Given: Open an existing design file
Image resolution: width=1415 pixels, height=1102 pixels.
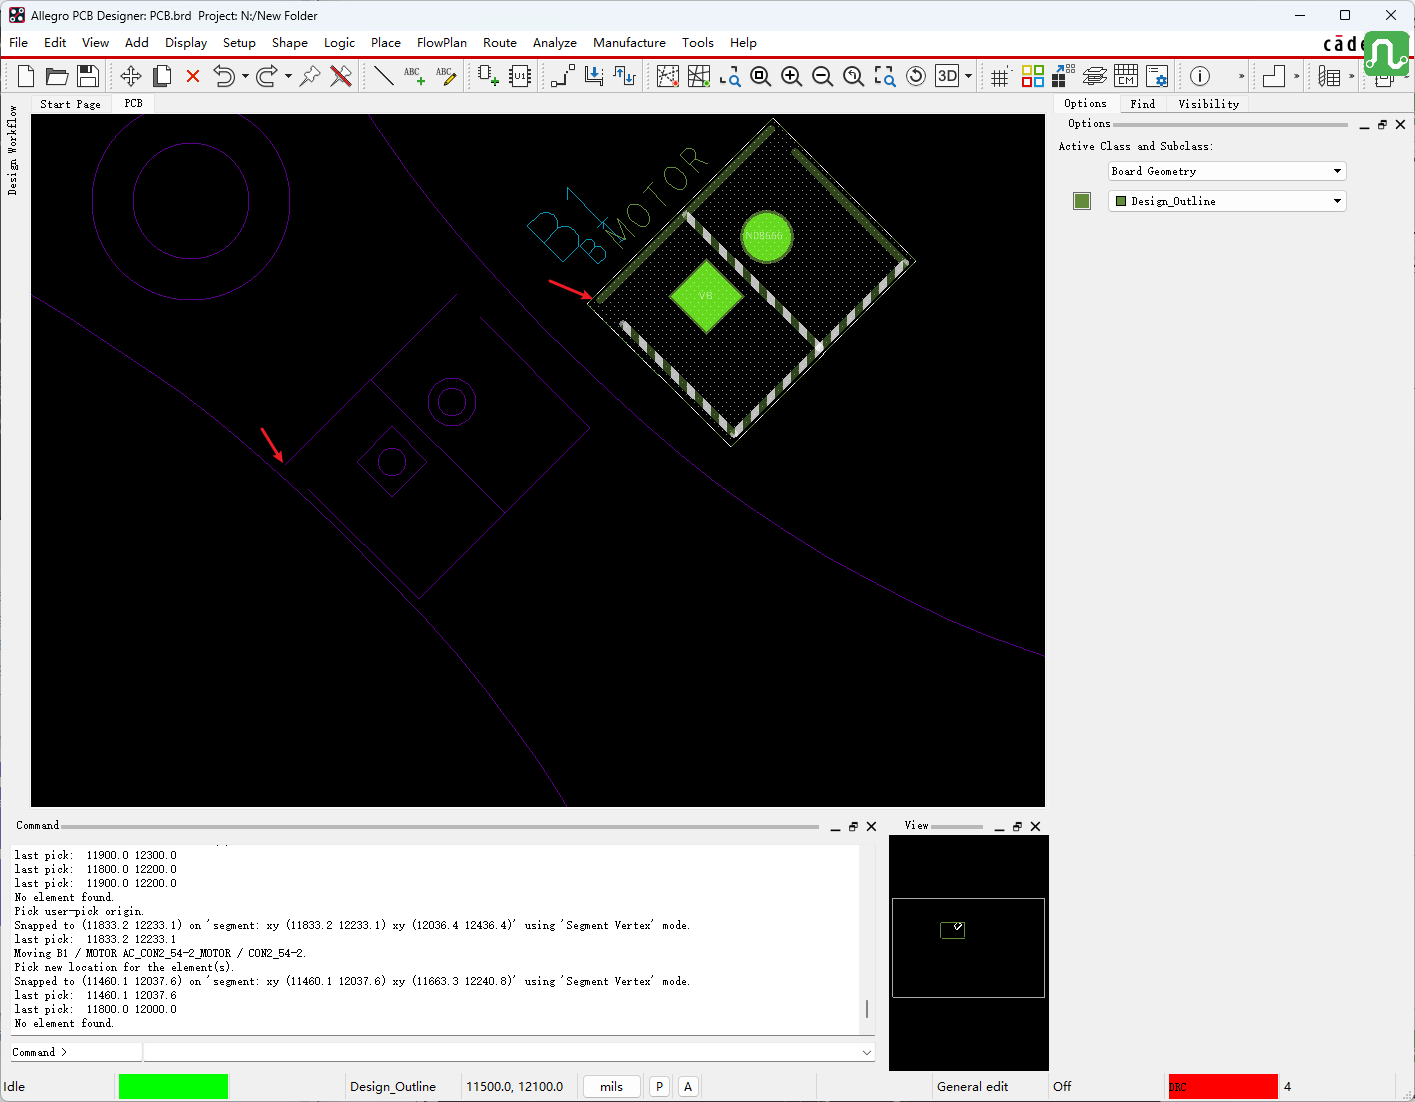Looking at the screenshot, I should (x=57, y=76).
